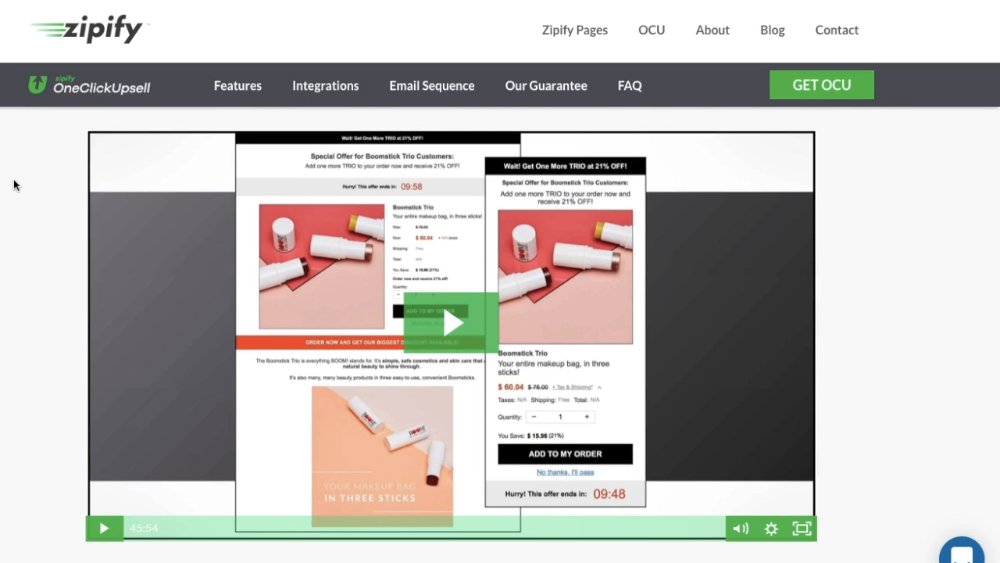Click the GET OCU button
The height and width of the screenshot is (563, 1000).
[821, 85]
